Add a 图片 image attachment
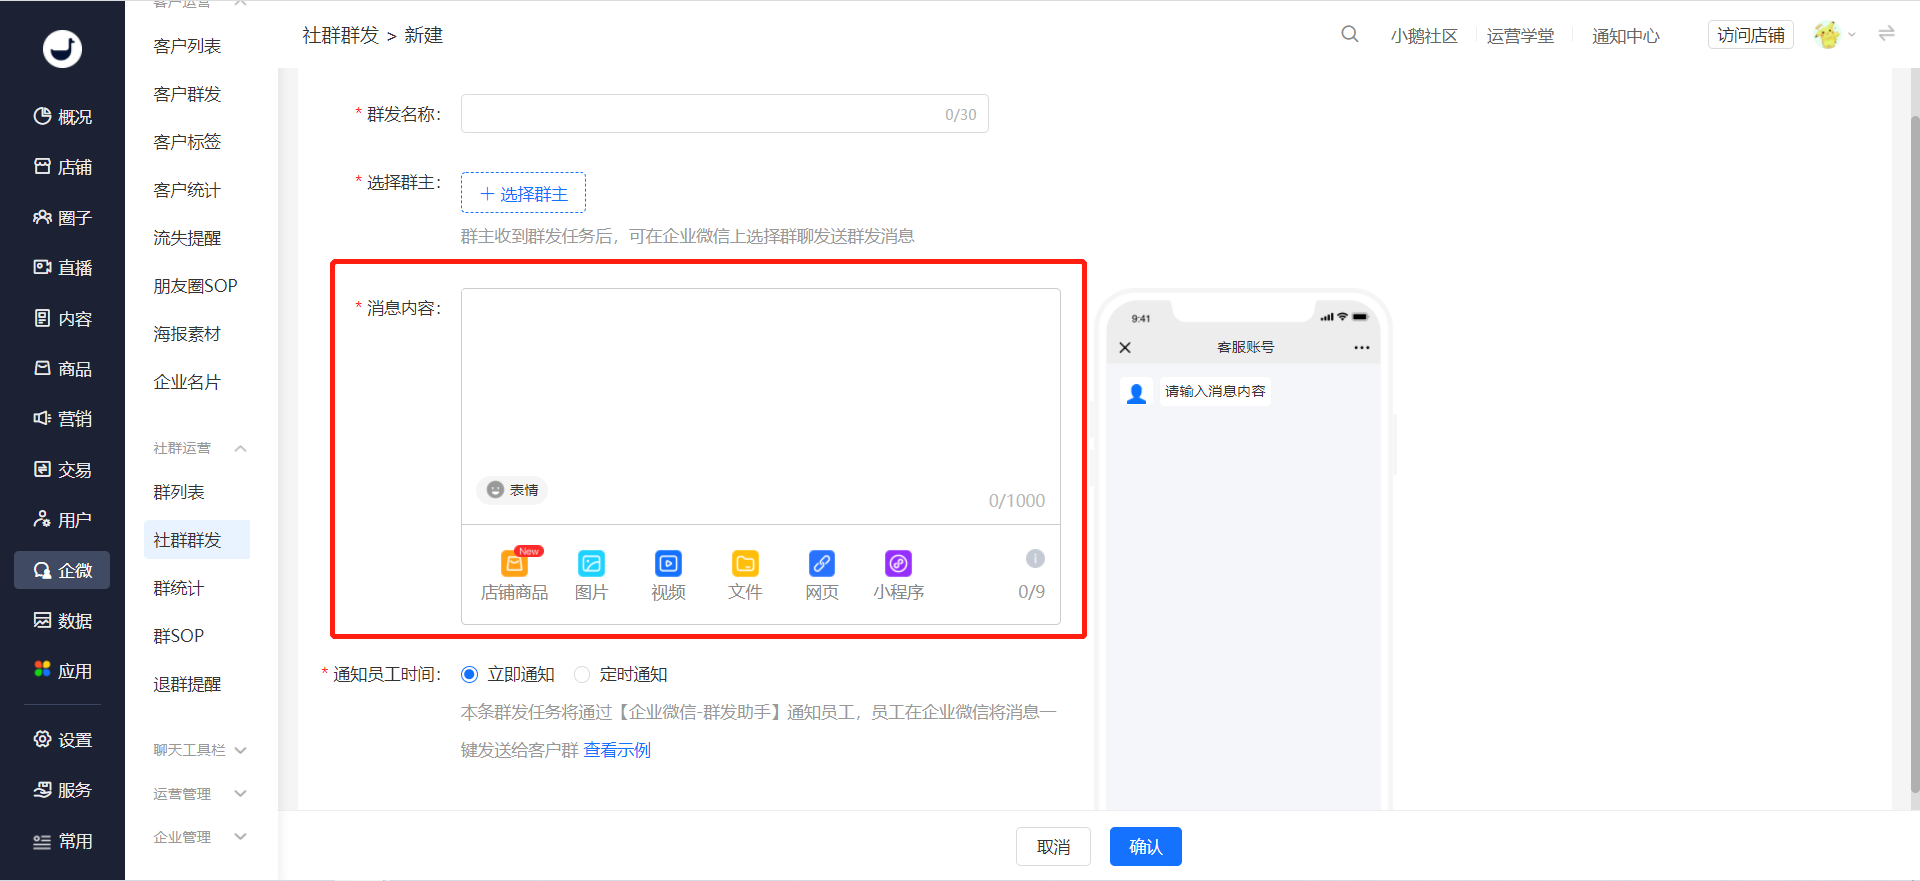 (x=591, y=575)
